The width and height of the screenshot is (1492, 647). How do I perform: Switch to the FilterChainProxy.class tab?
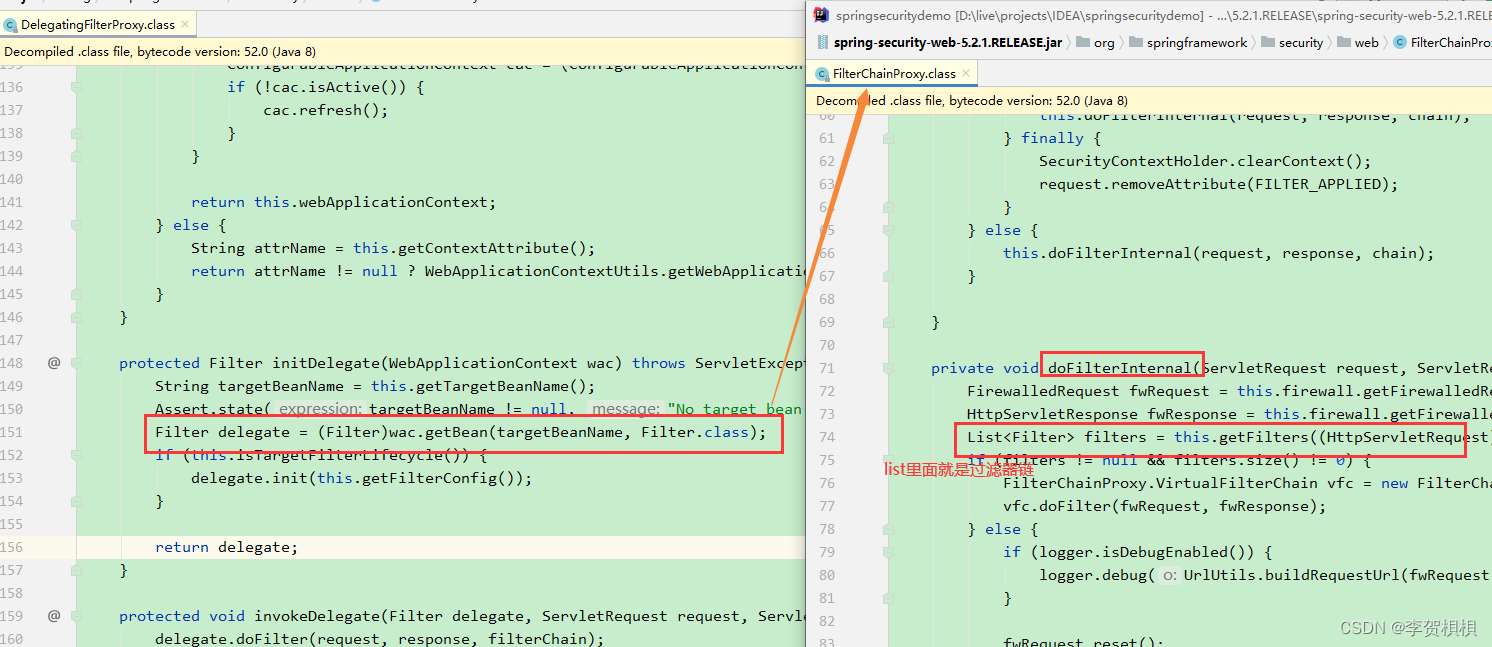point(893,73)
